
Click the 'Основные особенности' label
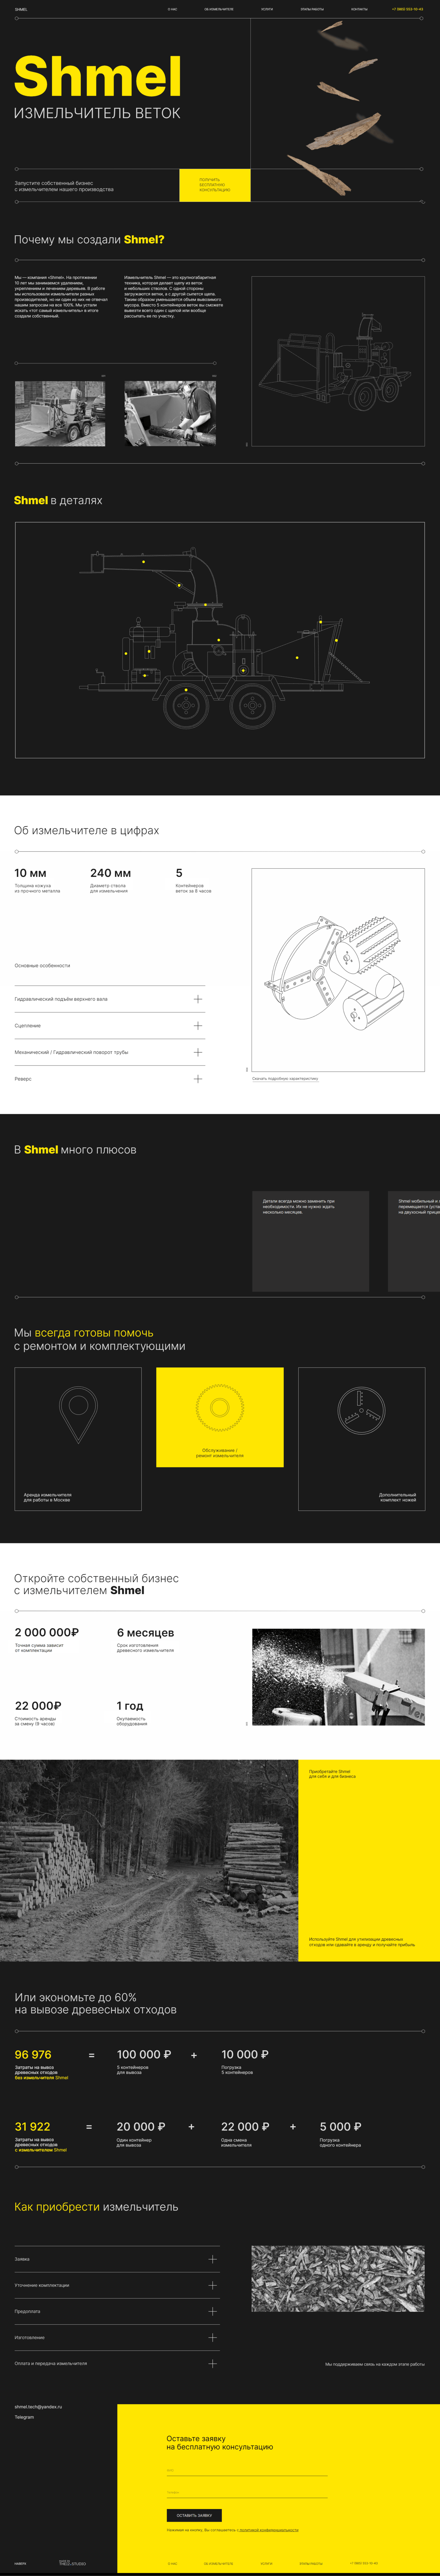click(42, 966)
